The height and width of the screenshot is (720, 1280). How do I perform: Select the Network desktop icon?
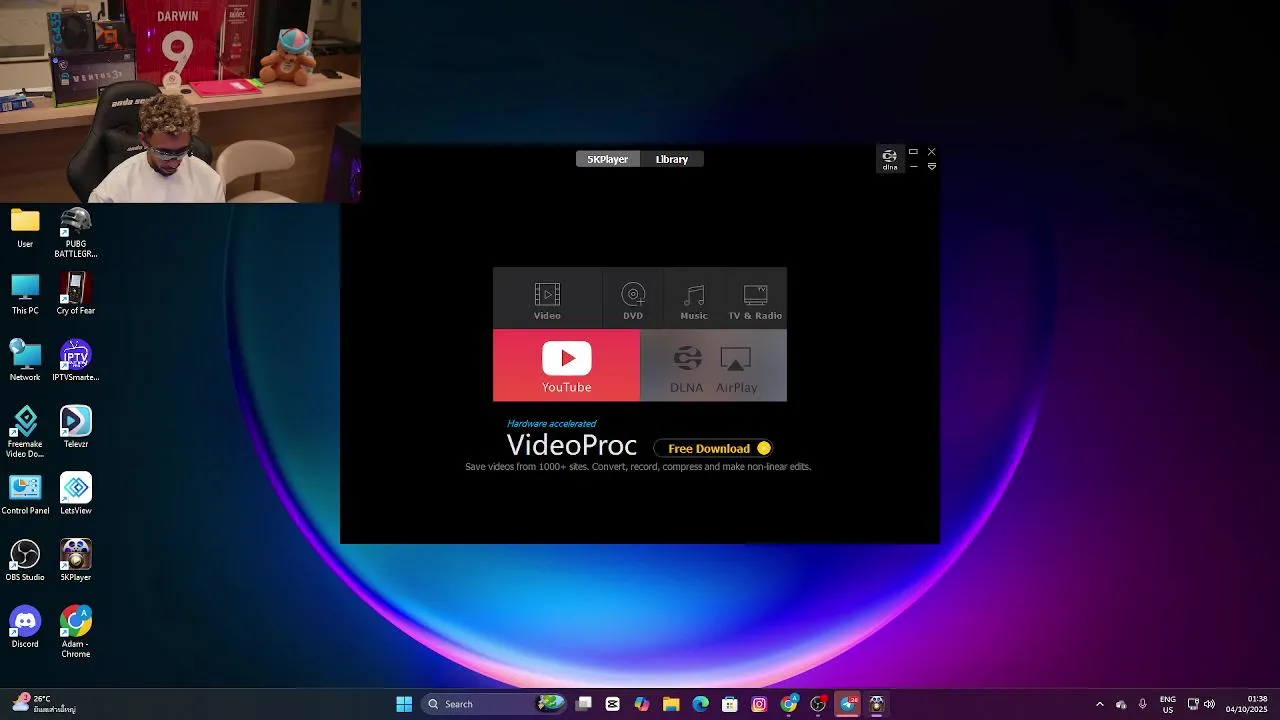[25, 361]
